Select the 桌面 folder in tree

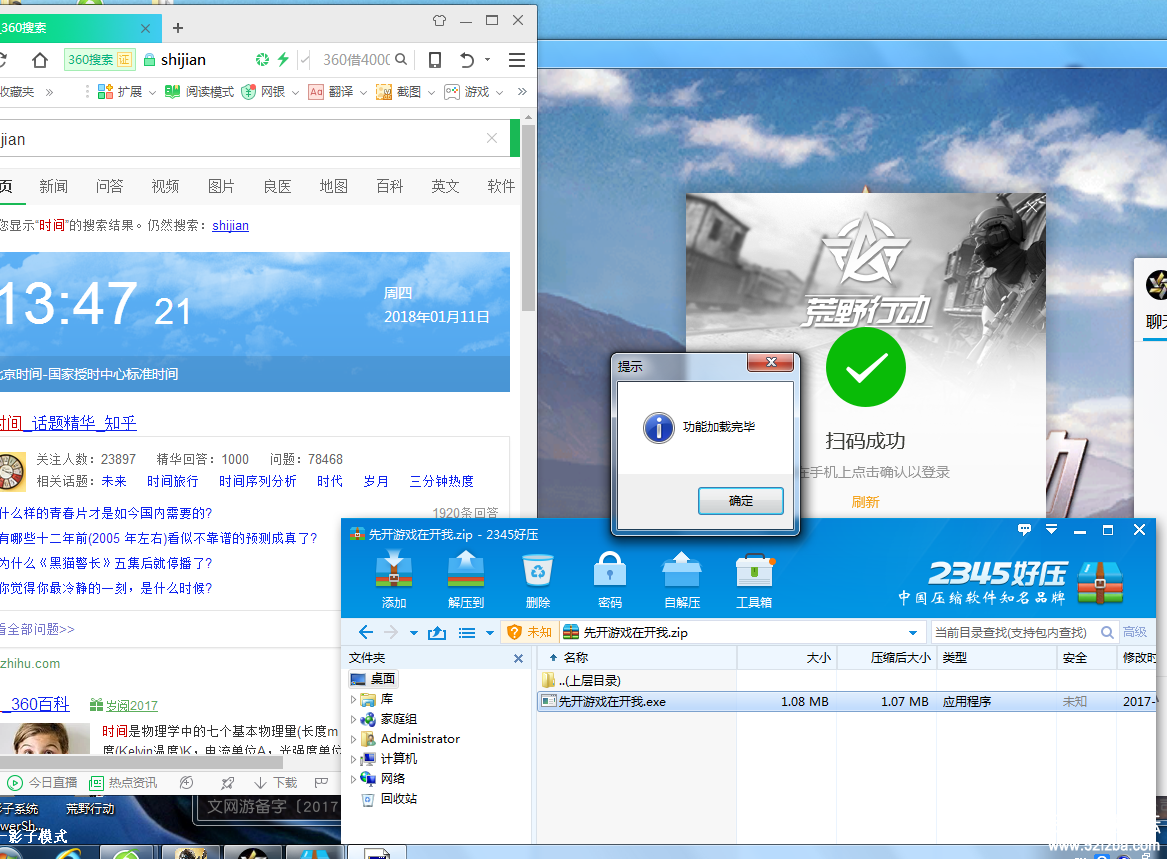click(x=374, y=679)
